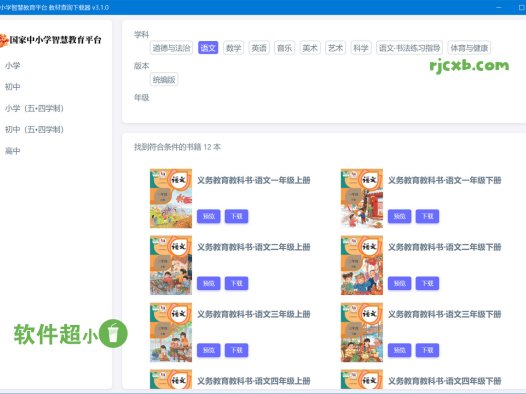Choose the 数学 subject tag
Screen dimensions: 526x394
(233, 48)
